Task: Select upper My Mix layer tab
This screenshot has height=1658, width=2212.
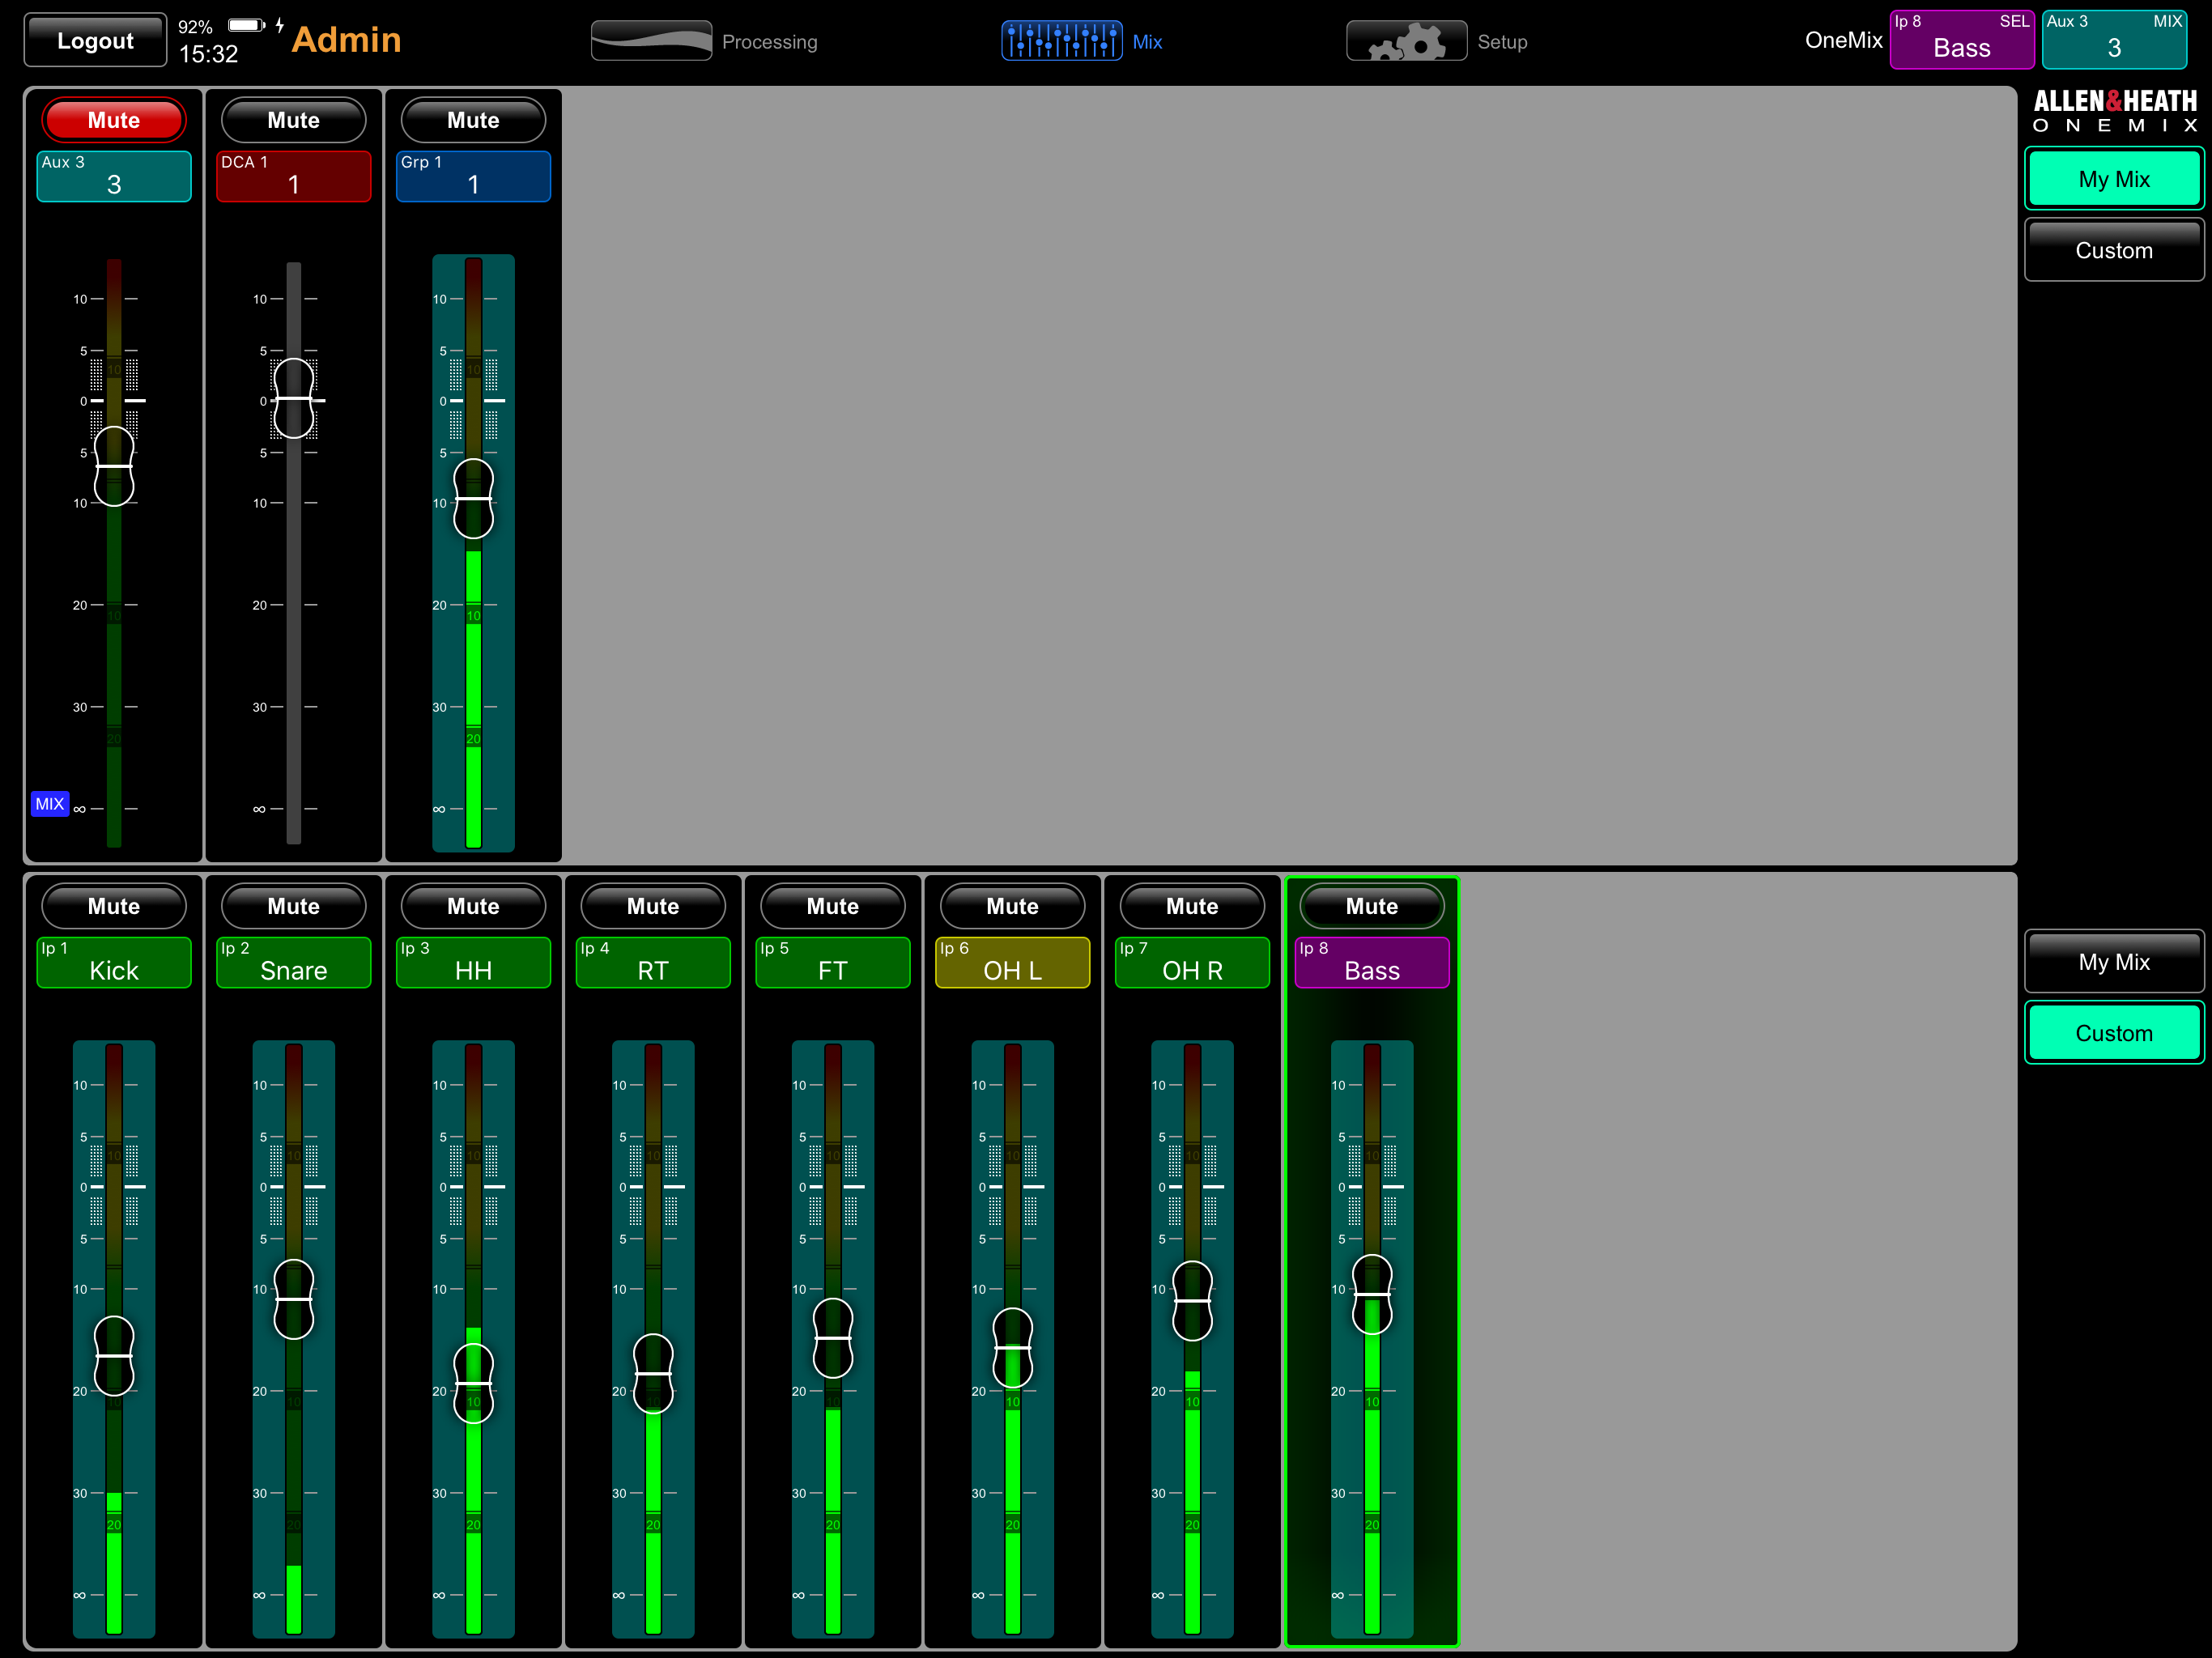Action: click(2113, 179)
